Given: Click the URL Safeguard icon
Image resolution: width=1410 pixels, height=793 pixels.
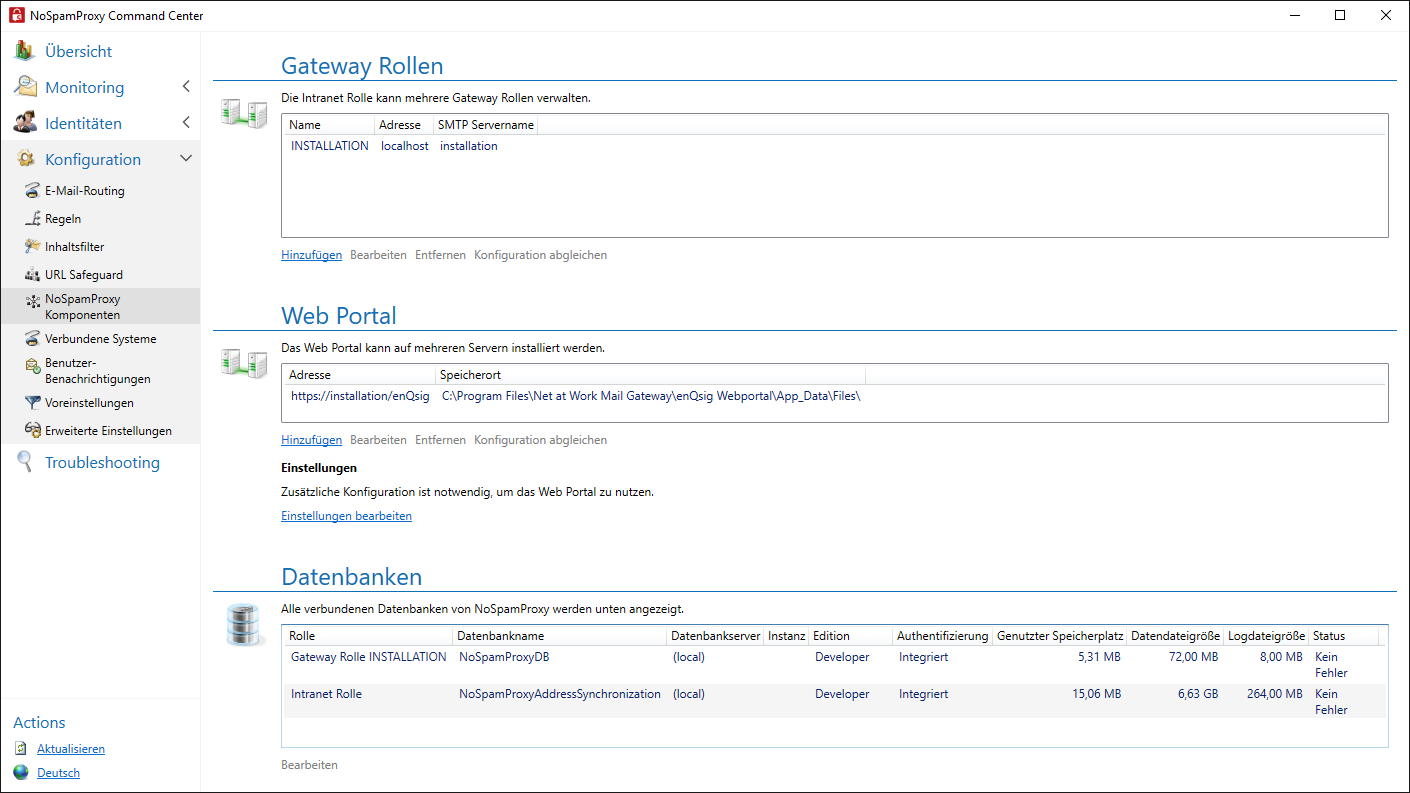Looking at the screenshot, I should click(x=33, y=275).
